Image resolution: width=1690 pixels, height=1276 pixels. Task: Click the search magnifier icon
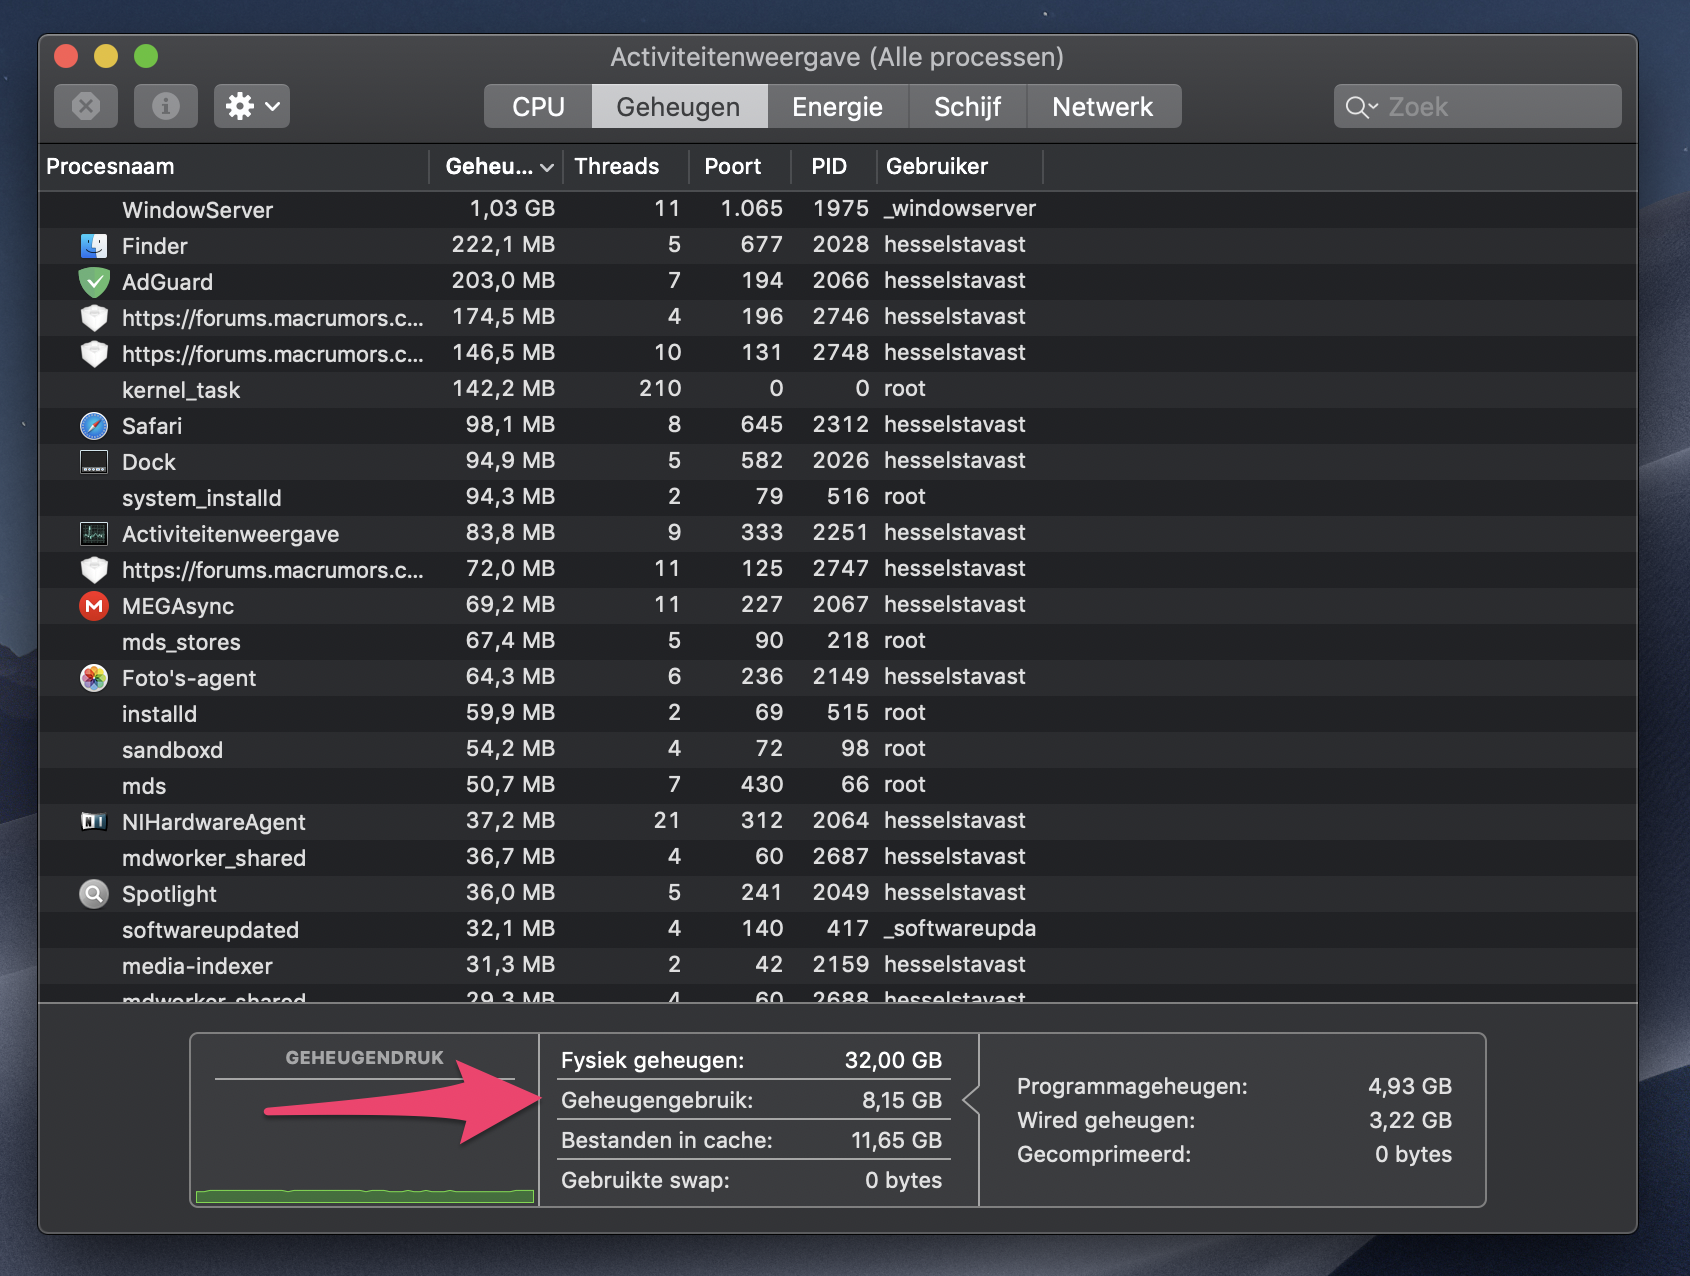pyautogui.click(x=1360, y=107)
